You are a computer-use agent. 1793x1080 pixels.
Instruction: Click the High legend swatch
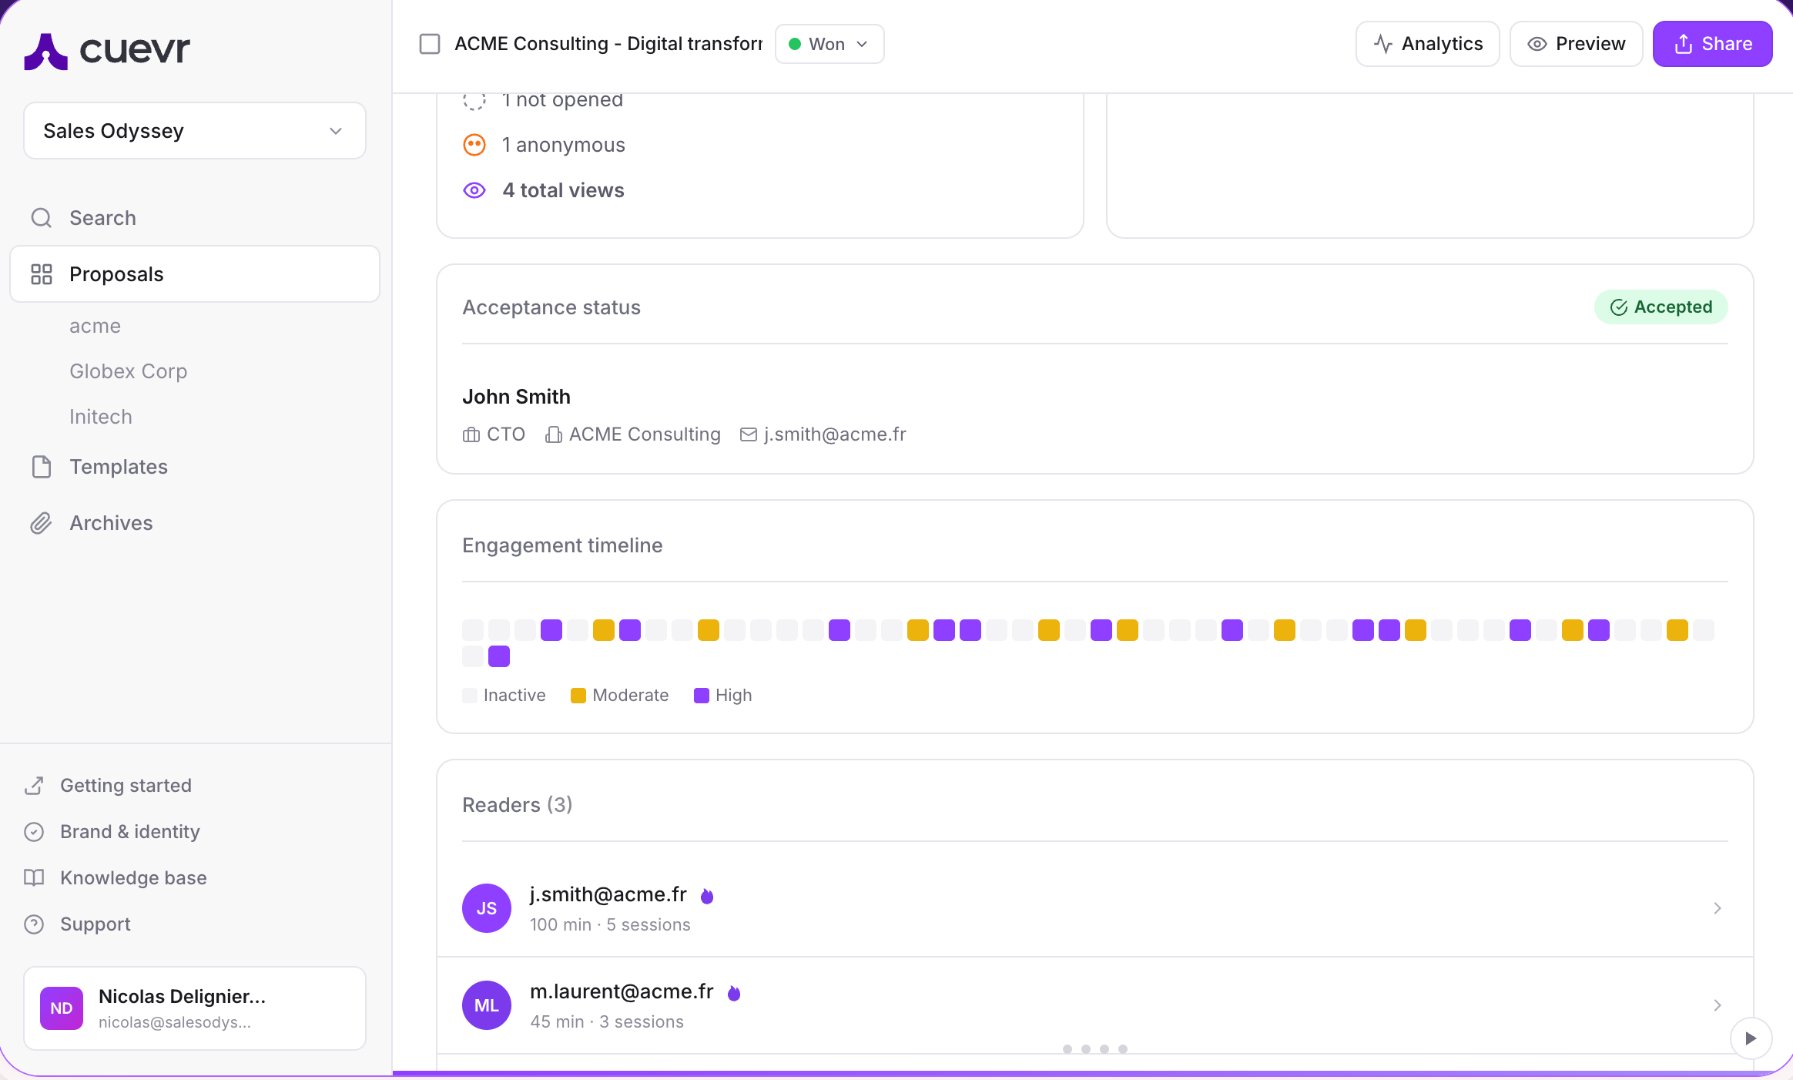click(701, 696)
